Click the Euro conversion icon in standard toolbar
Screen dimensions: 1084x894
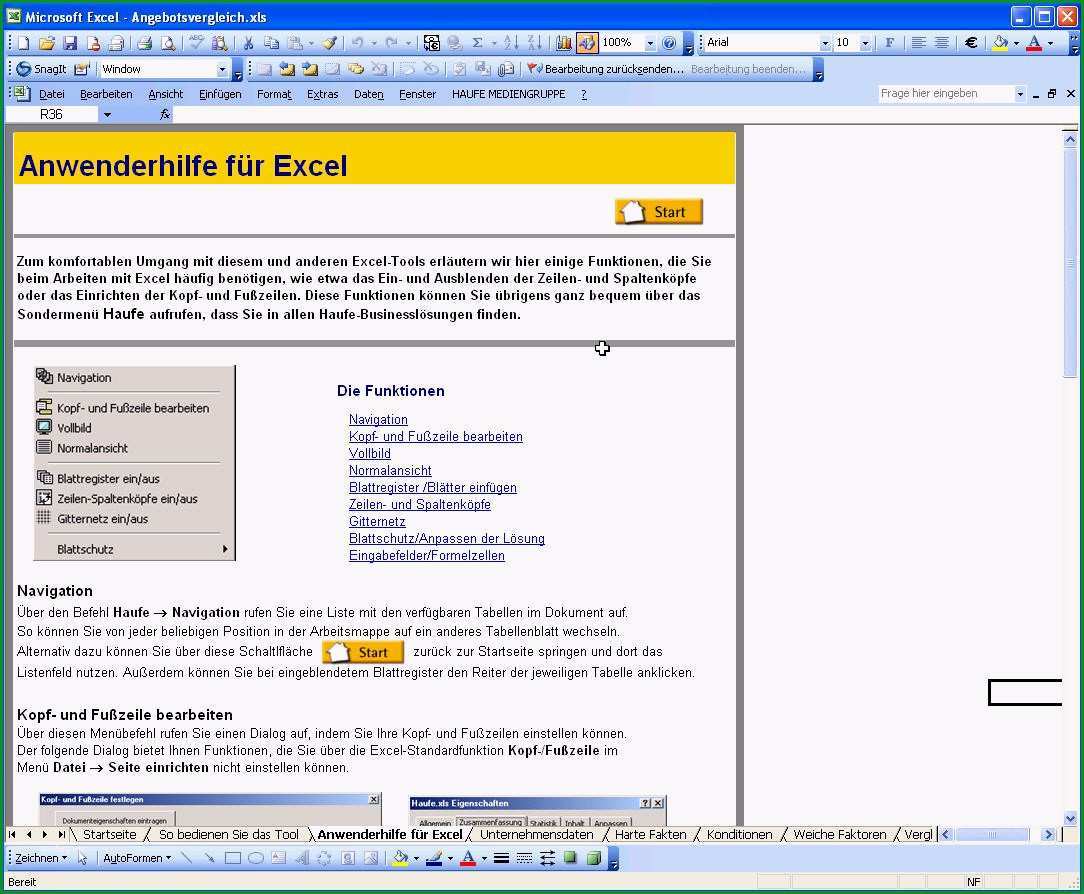(431, 43)
